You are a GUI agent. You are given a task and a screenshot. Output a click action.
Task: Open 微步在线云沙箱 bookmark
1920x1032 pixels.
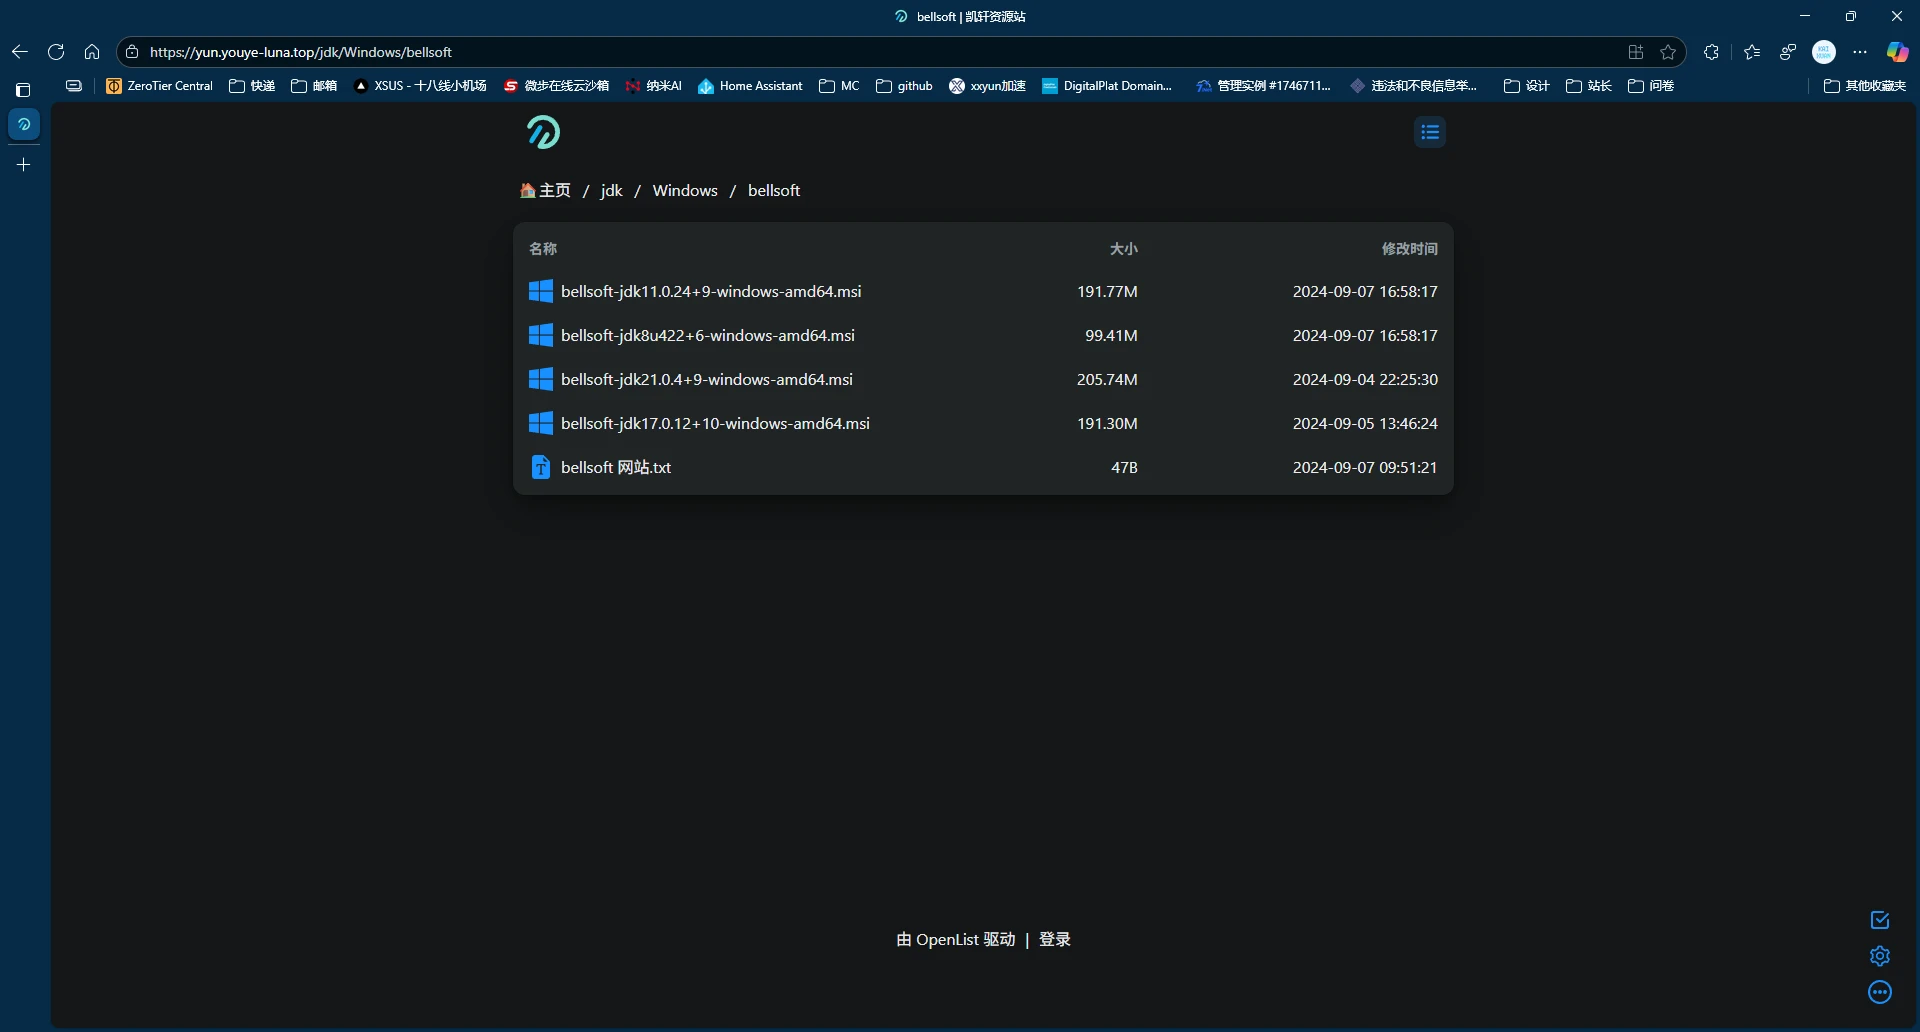tap(556, 86)
